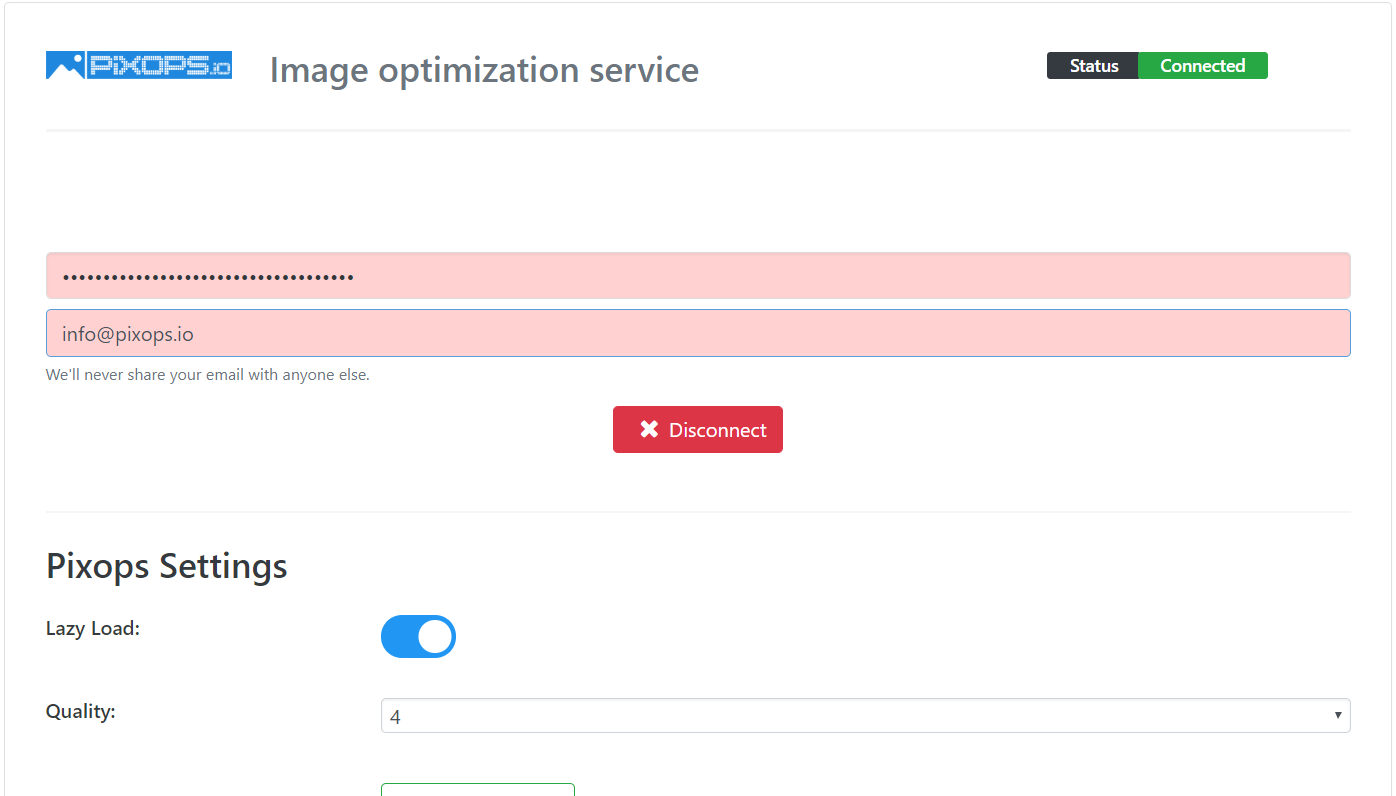Click the Image optimization service heading

(484, 70)
